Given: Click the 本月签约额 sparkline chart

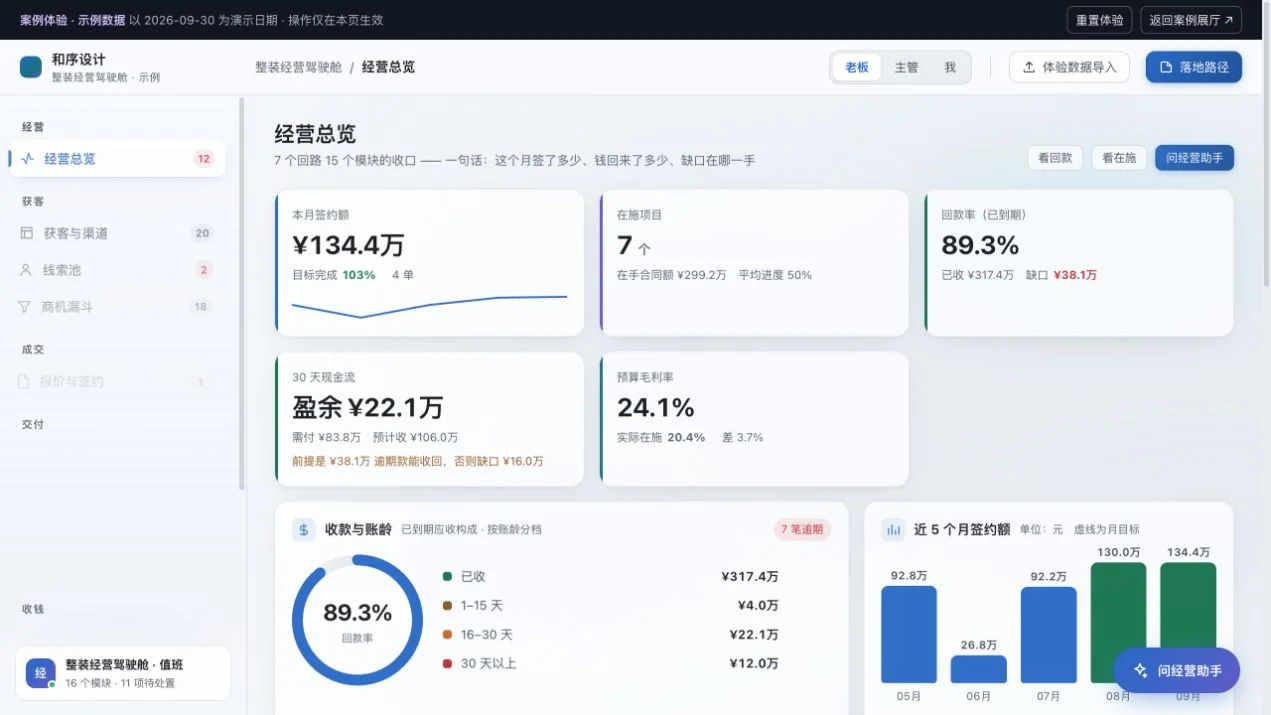Looking at the screenshot, I should 429,306.
